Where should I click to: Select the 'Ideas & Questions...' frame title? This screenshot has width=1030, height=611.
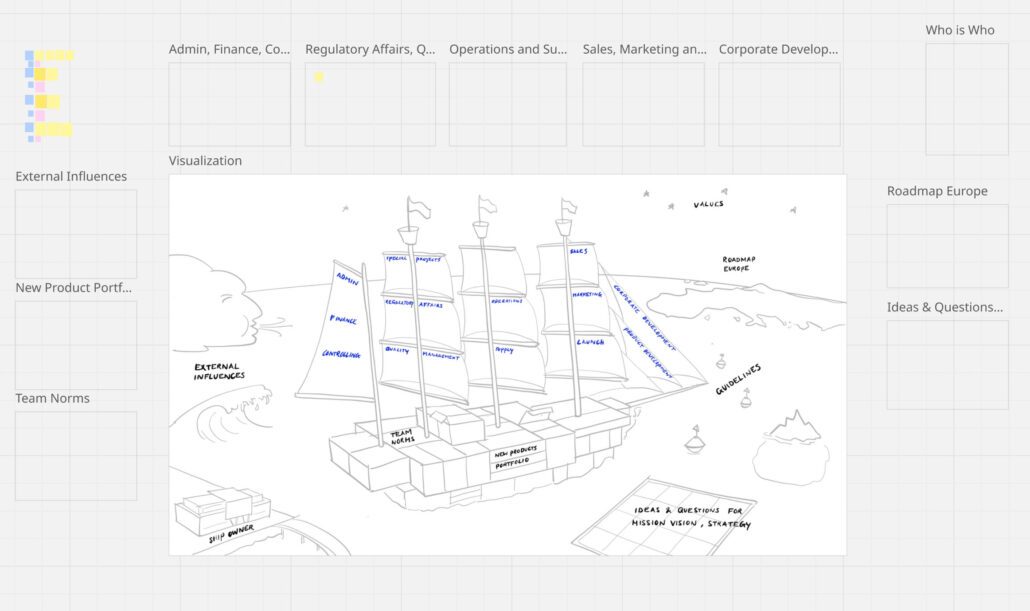944,307
